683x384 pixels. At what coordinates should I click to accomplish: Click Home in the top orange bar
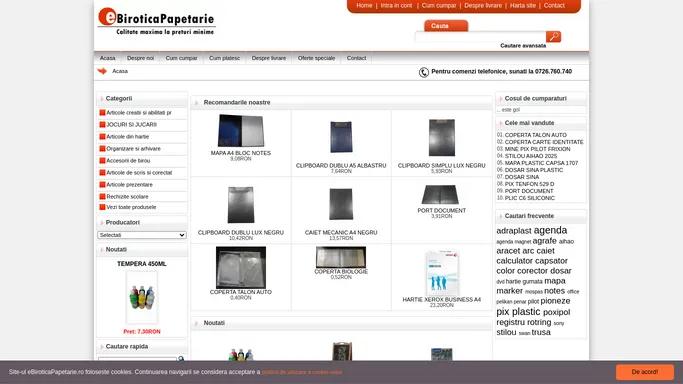364,6
